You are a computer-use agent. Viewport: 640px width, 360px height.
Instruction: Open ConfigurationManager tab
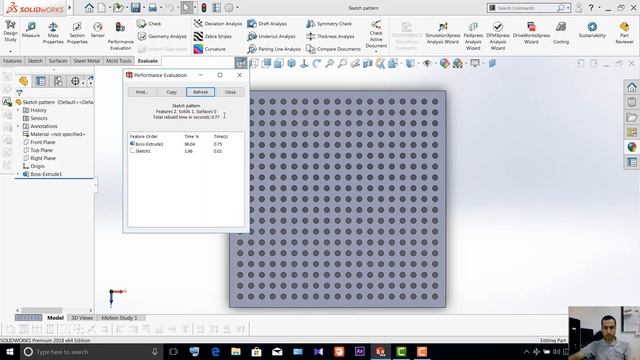coord(58,81)
